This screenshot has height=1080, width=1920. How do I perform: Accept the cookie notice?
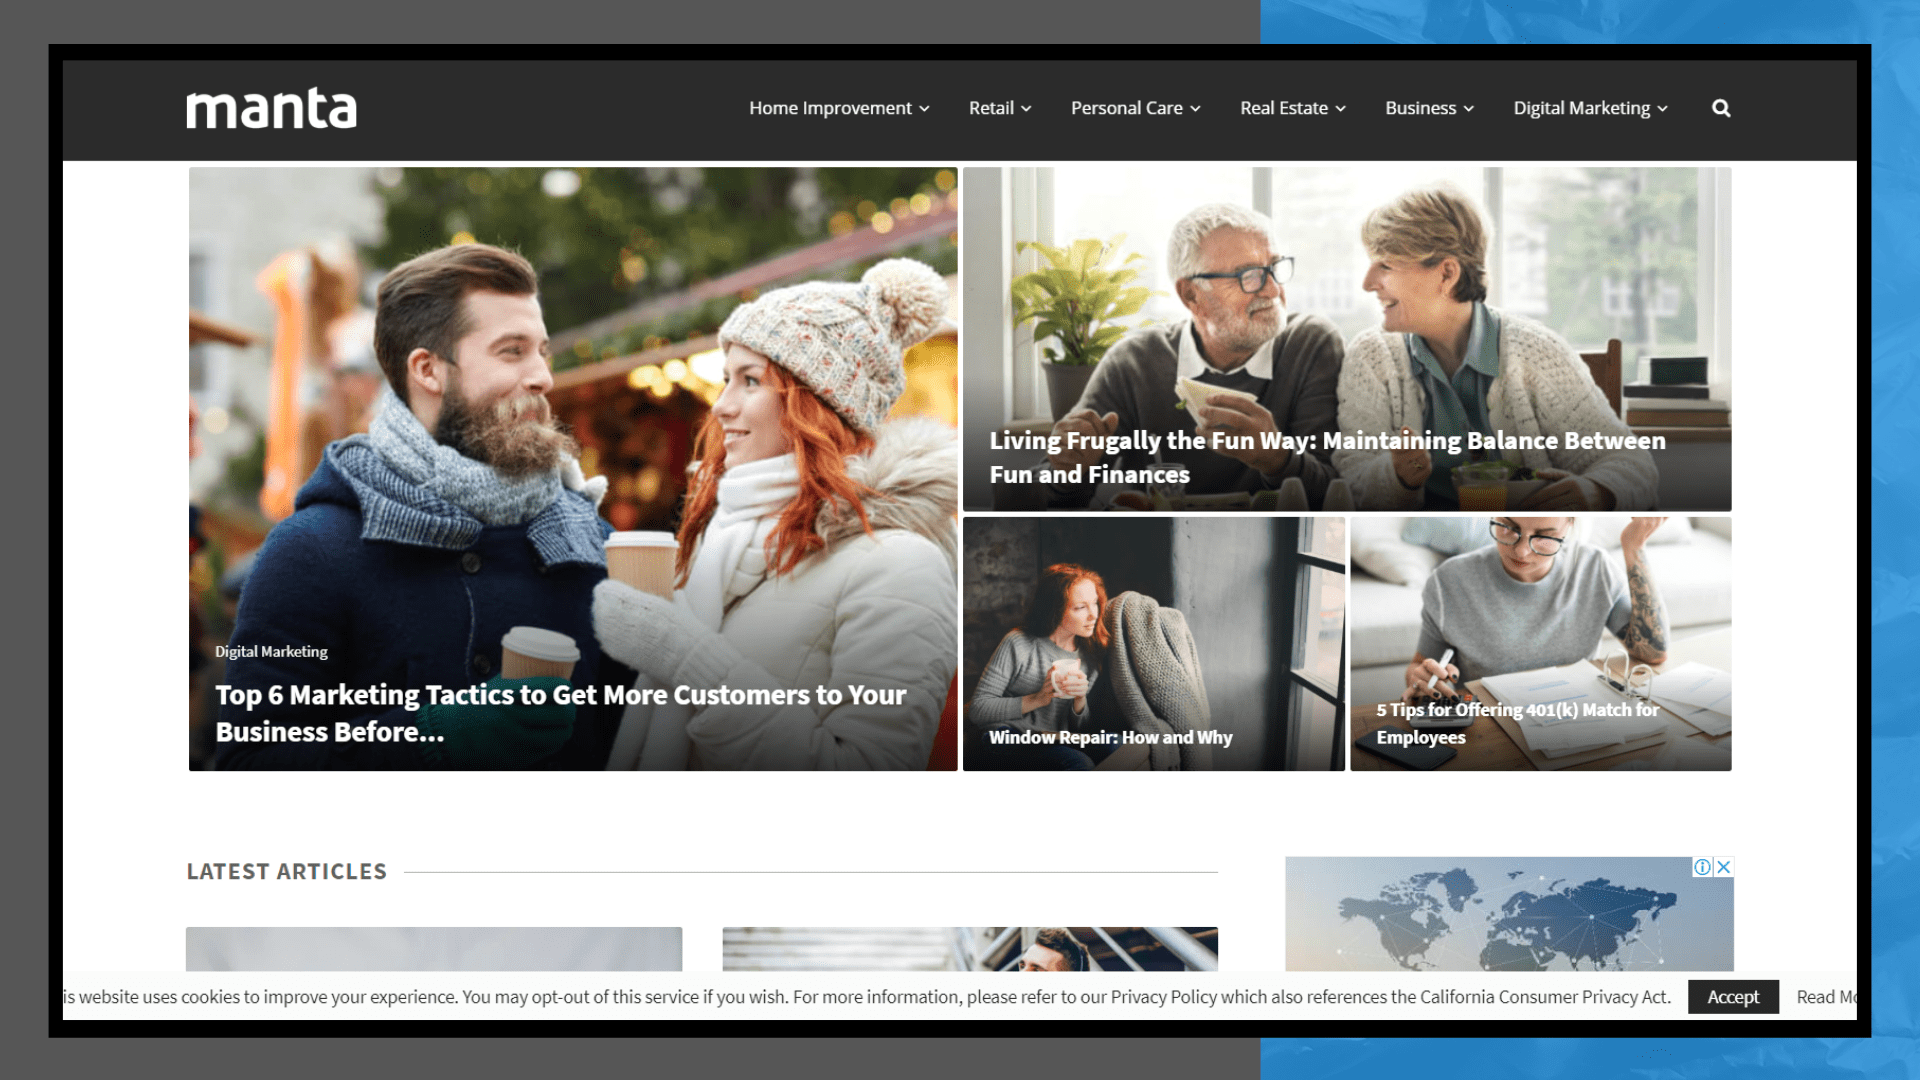pyautogui.click(x=1733, y=997)
